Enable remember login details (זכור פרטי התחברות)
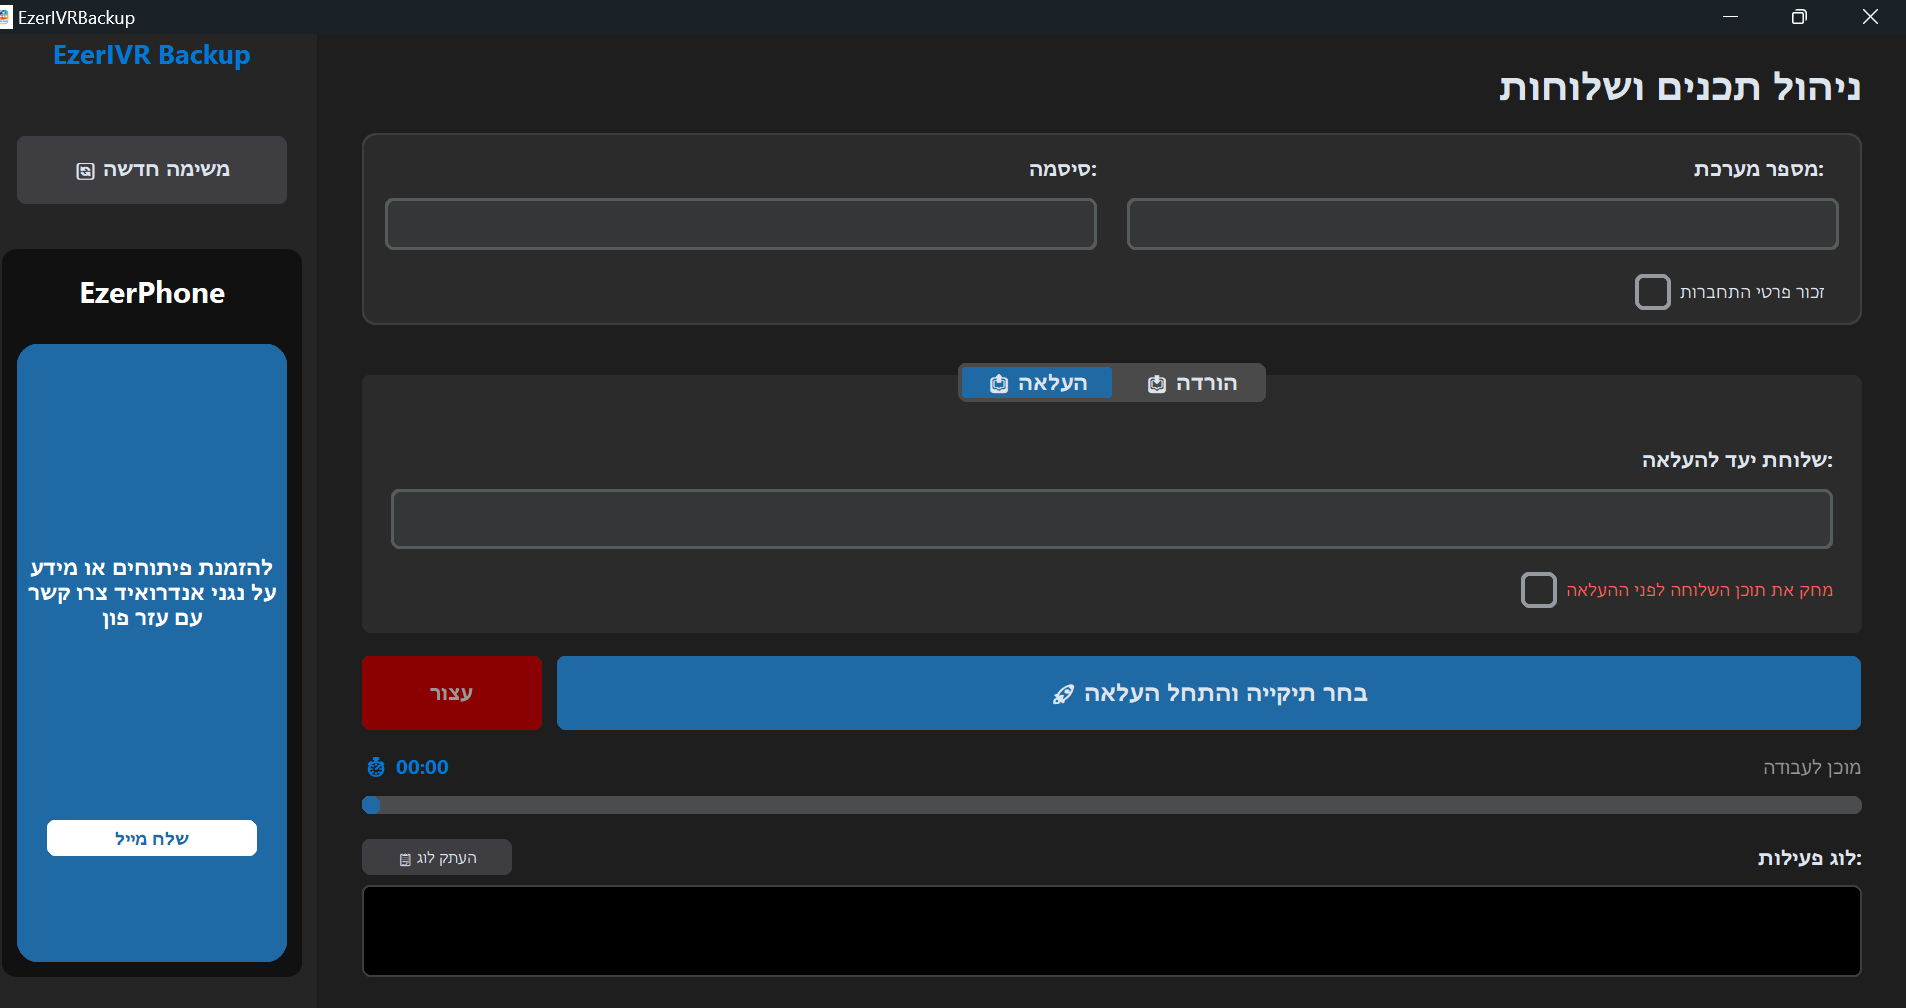 pos(1652,292)
